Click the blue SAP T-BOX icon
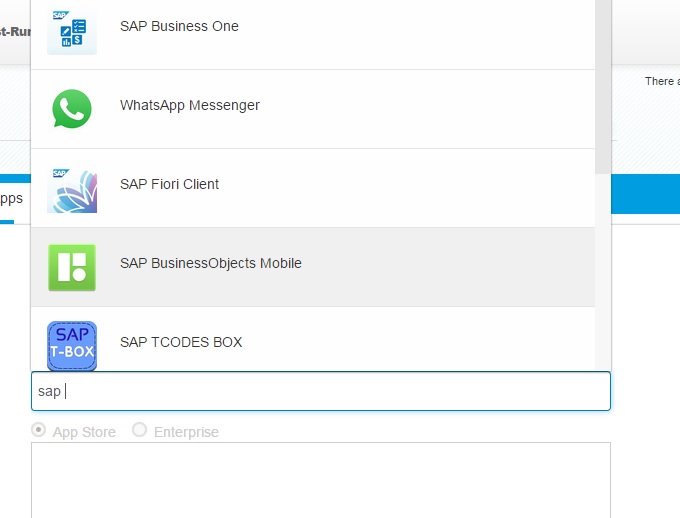The height and width of the screenshot is (518, 680). point(72,345)
